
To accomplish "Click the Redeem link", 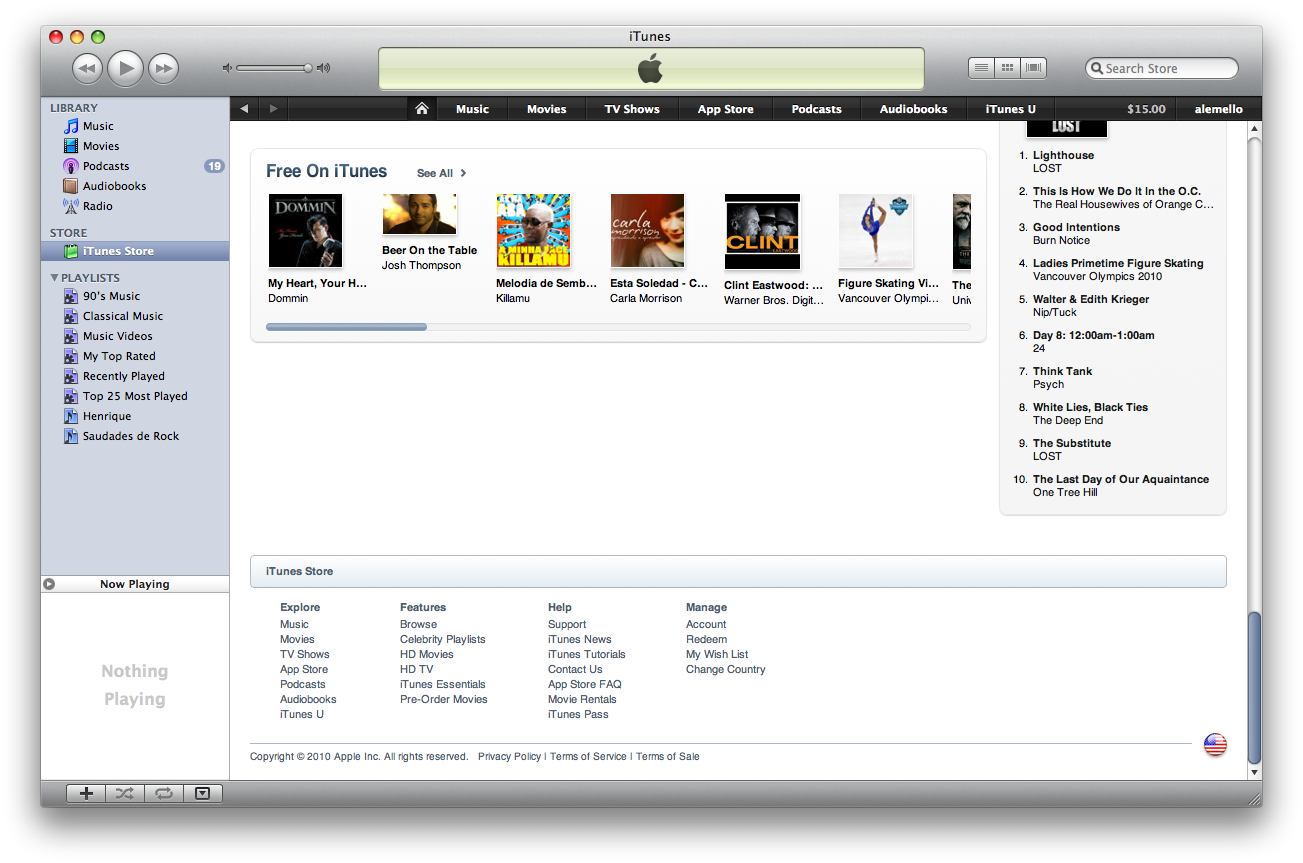I will (706, 639).
